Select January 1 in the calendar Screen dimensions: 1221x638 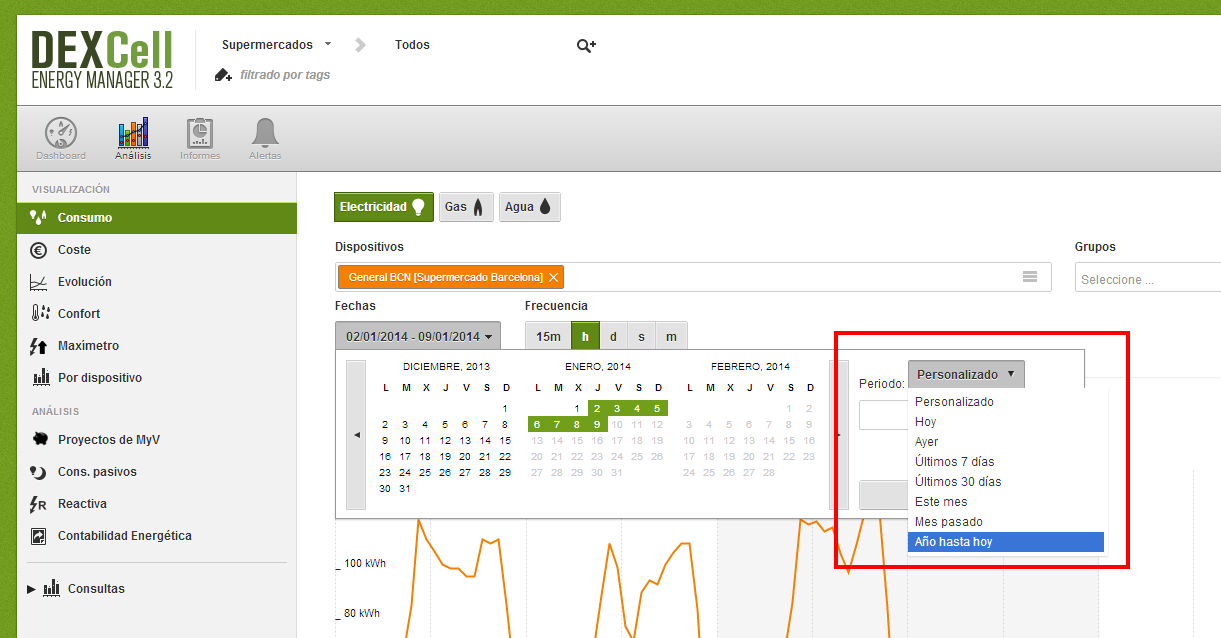[x=578, y=408]
